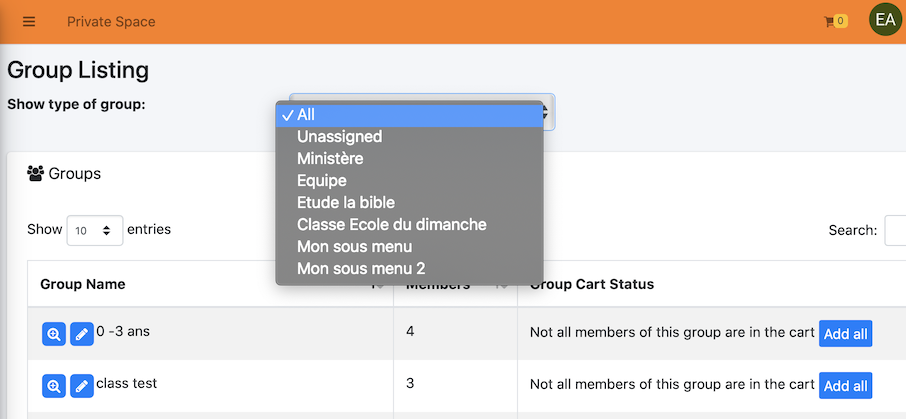The height and width of the screenshot is (419, 906).
Task: View details of the class test group
Action: click(x=54, y=385)
